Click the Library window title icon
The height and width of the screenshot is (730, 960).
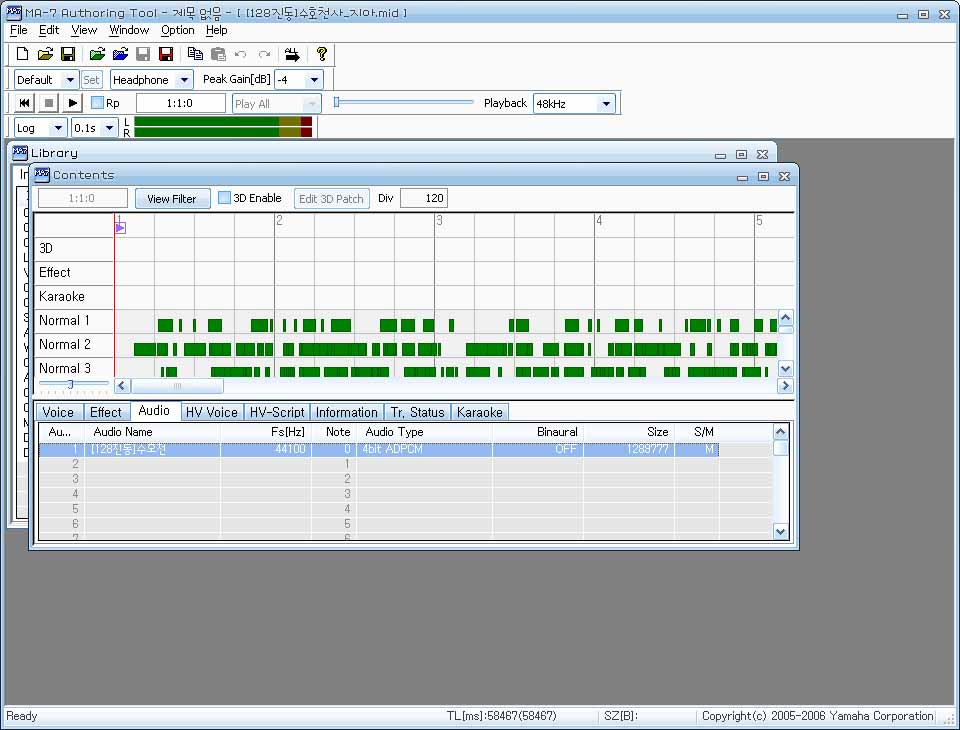pos(20,152)
